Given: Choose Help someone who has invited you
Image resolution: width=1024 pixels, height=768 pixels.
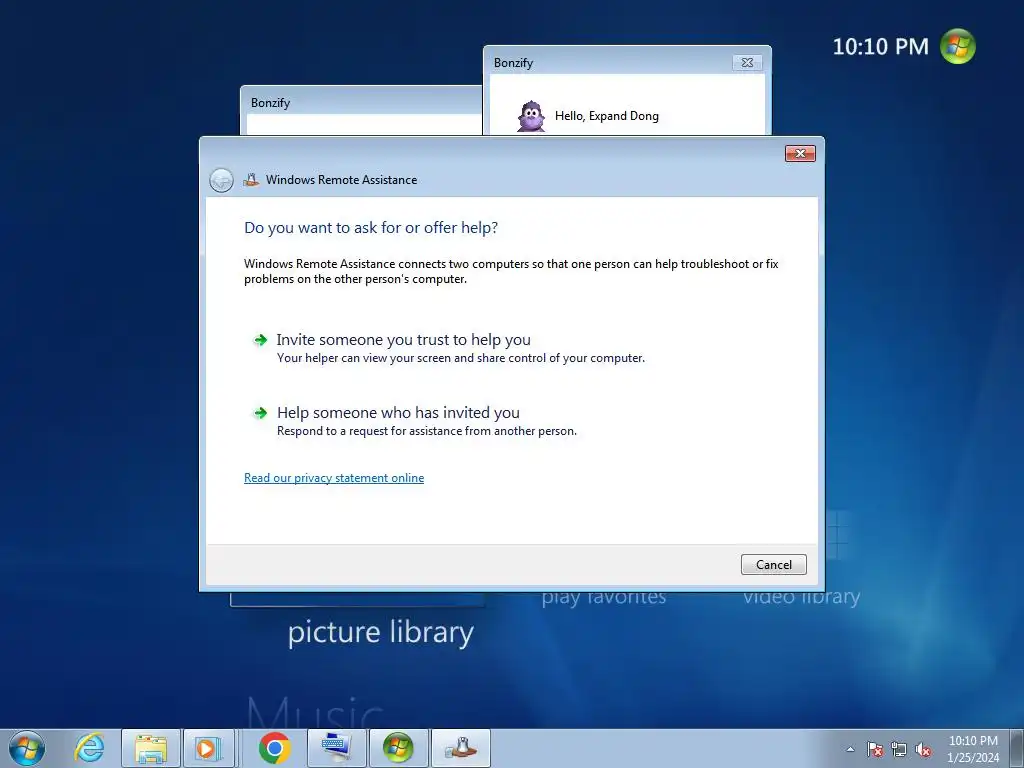Looking at the screenshot, I should (398, 413).
